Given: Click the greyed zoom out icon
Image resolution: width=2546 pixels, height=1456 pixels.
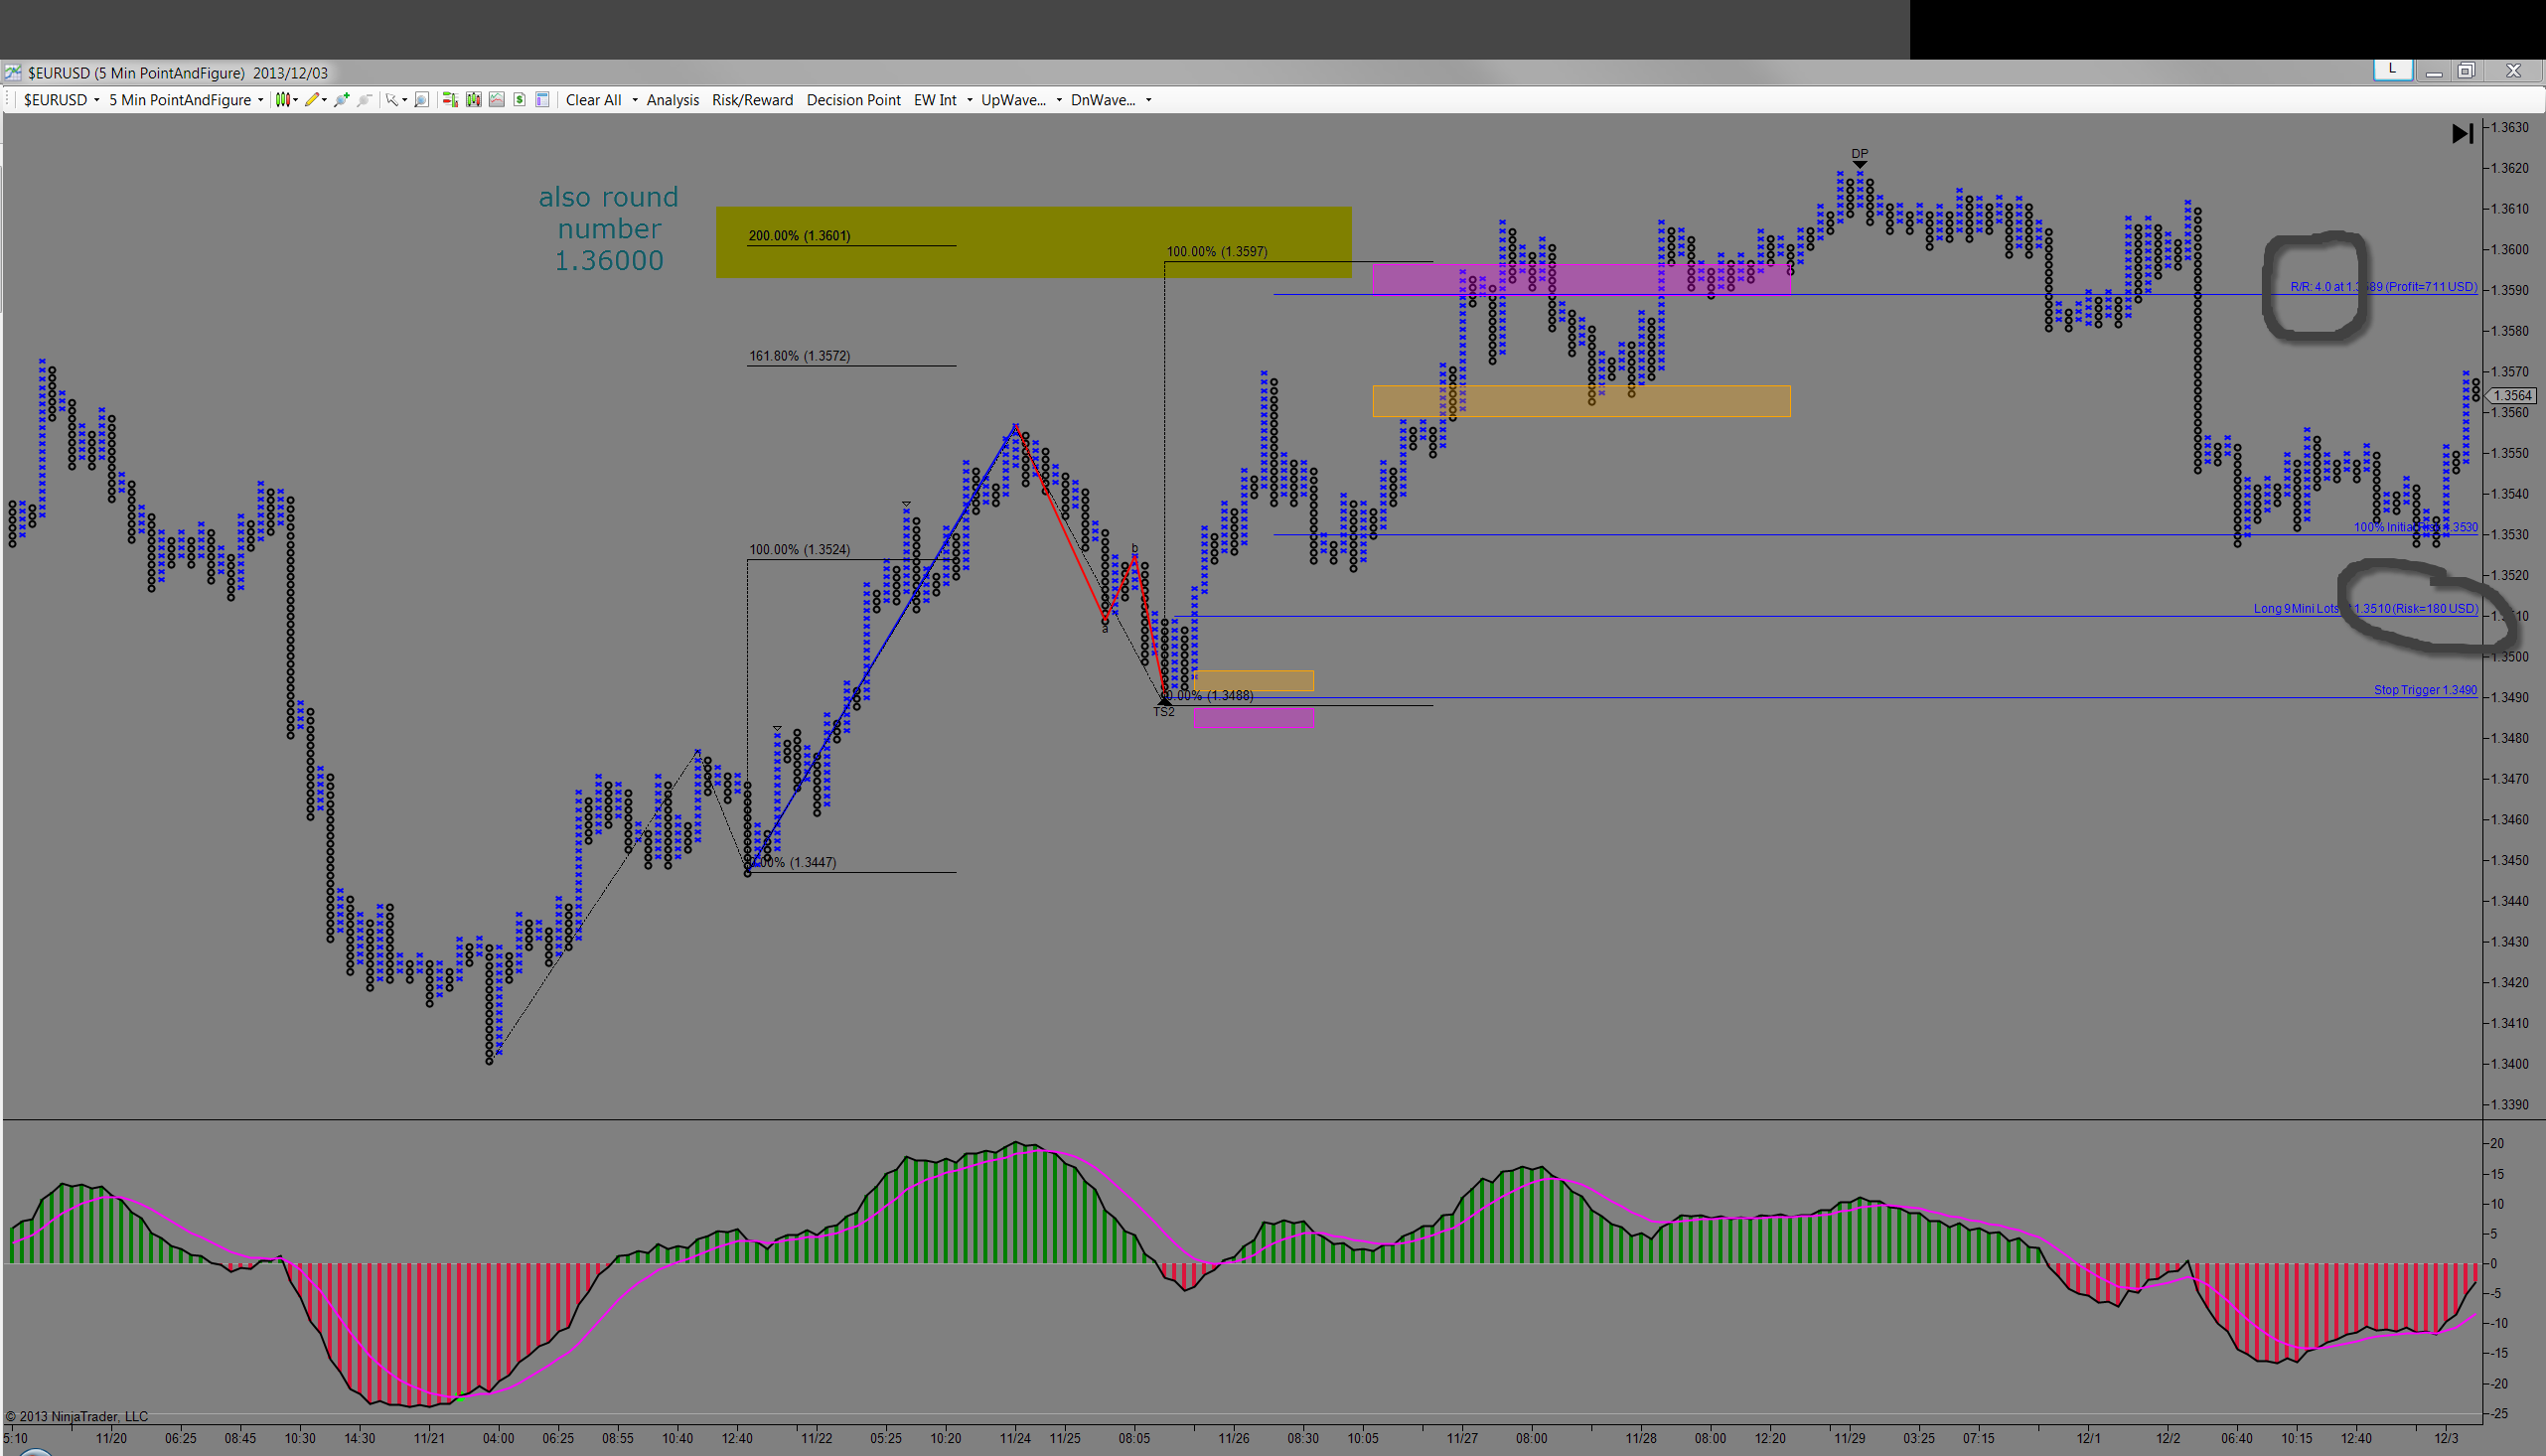Looking at the screenshot, I should click(x=365, y=100).
